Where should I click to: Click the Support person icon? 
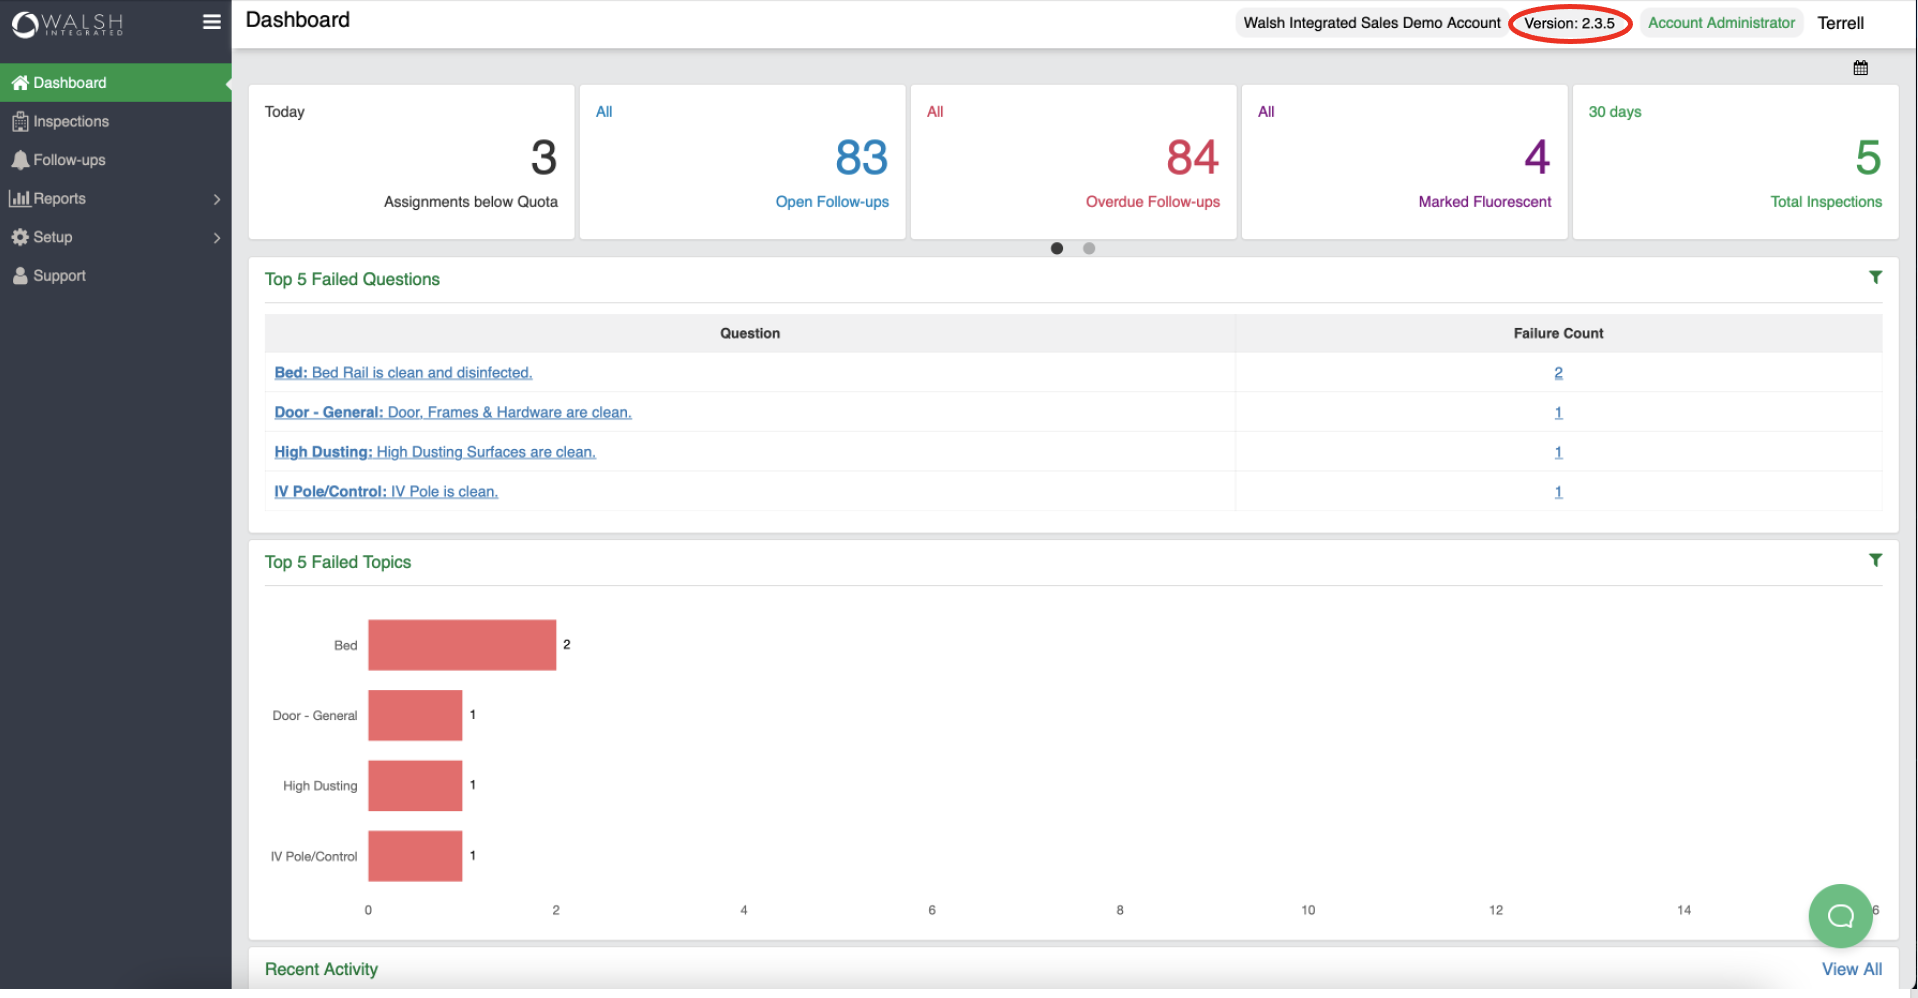point(21,275)
